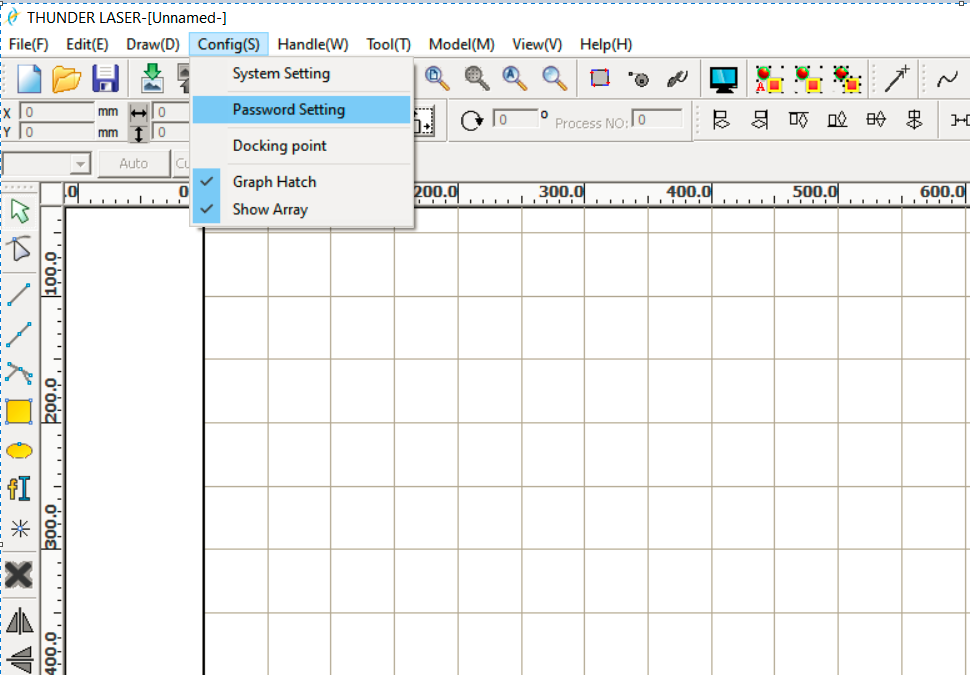Click the red ball icon with letter A
Image resolution: width=970 pixels, height=675 pixels.
[x=769, y=79]
